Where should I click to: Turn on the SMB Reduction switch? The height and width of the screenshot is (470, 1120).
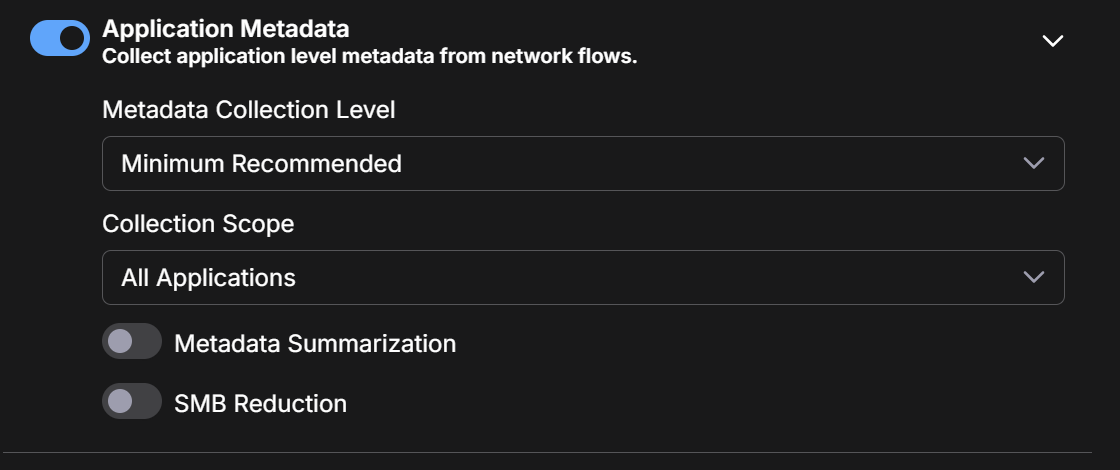pos(132,402)
